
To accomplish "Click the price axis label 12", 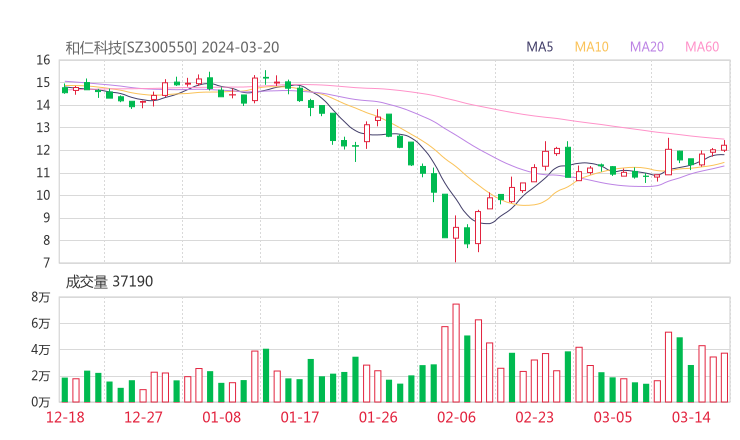I will [43, 151].
